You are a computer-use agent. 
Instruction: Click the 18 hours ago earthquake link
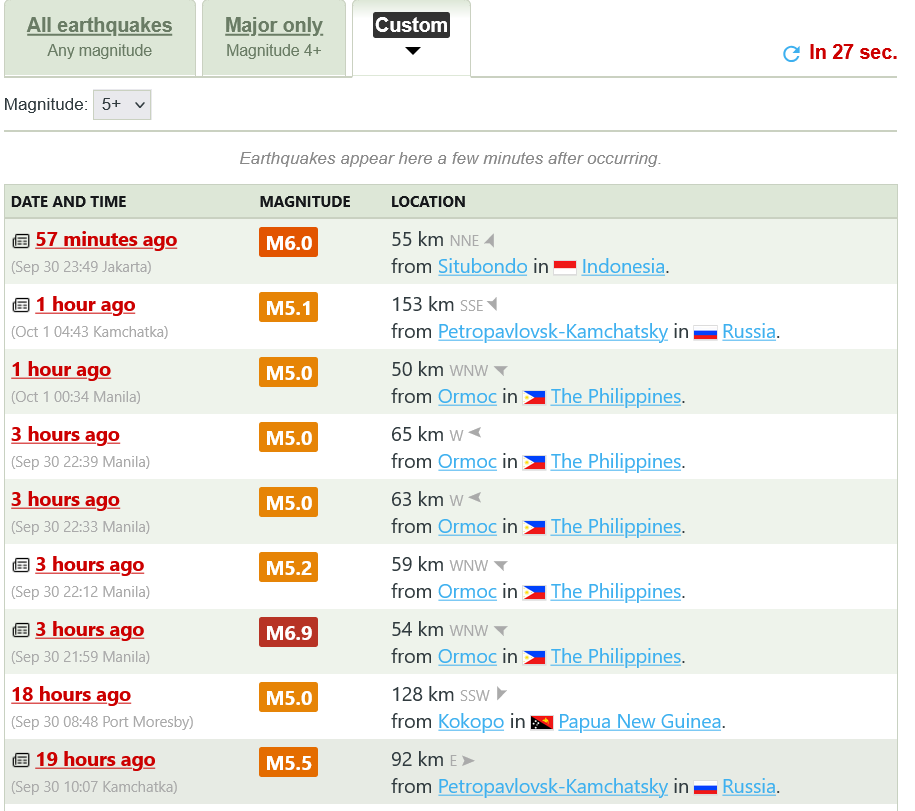pos(71,695)
